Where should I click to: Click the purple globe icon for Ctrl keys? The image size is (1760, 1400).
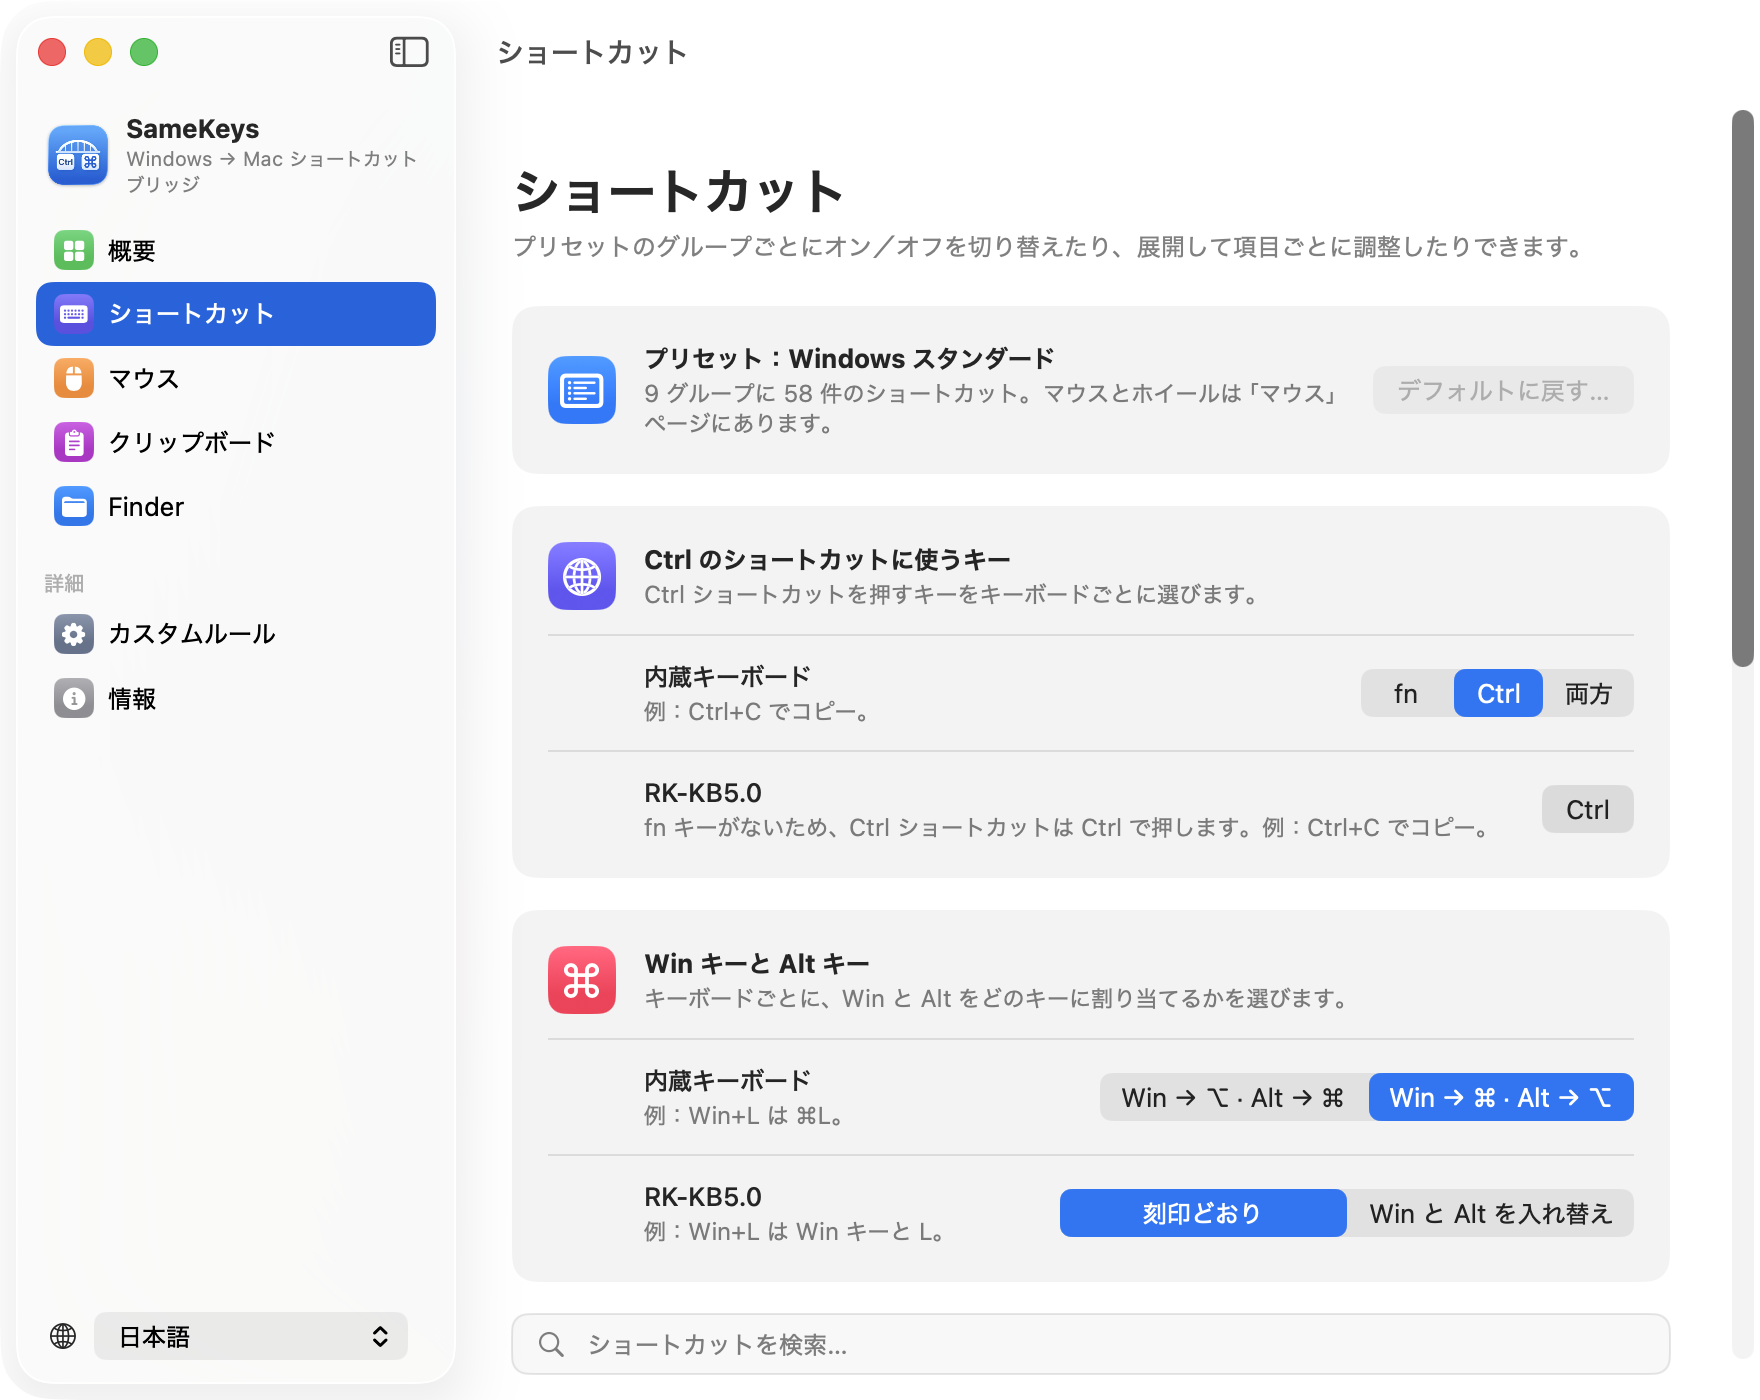point(582,576)
